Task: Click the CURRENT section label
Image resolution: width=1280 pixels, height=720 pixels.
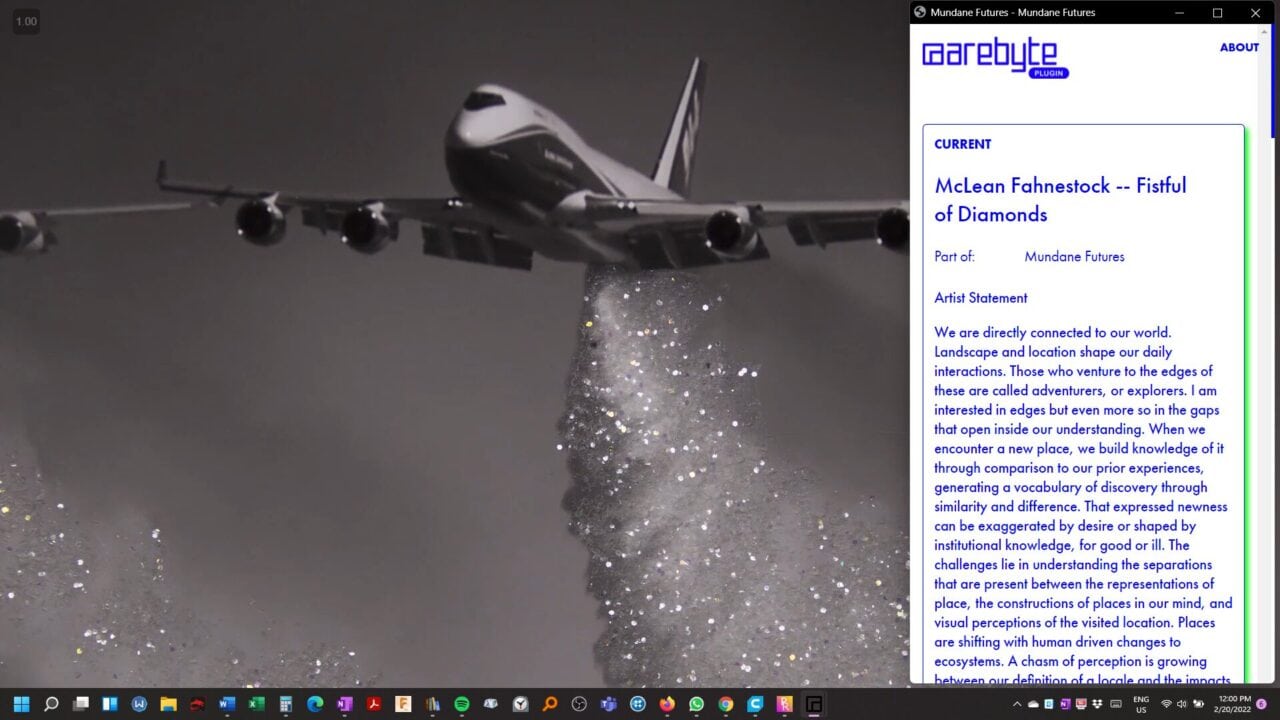Action: [x=962, y=144]
